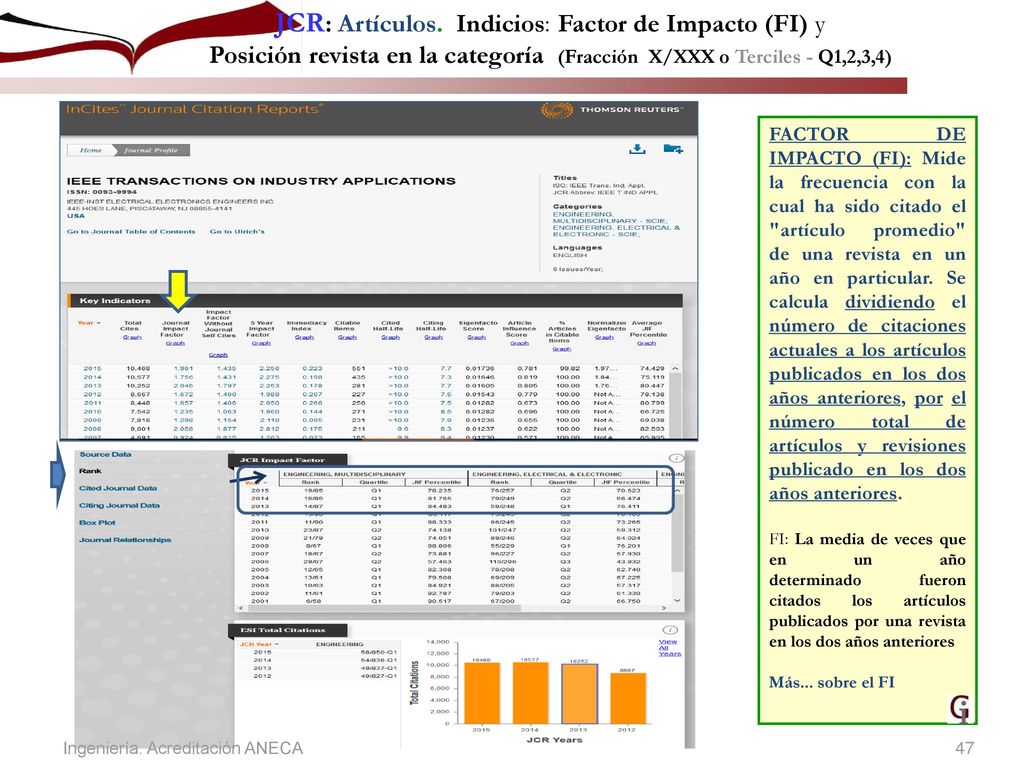
Task: Click the journal title IEEE Transactions on Industry Applications
Action: pos(261,181)
